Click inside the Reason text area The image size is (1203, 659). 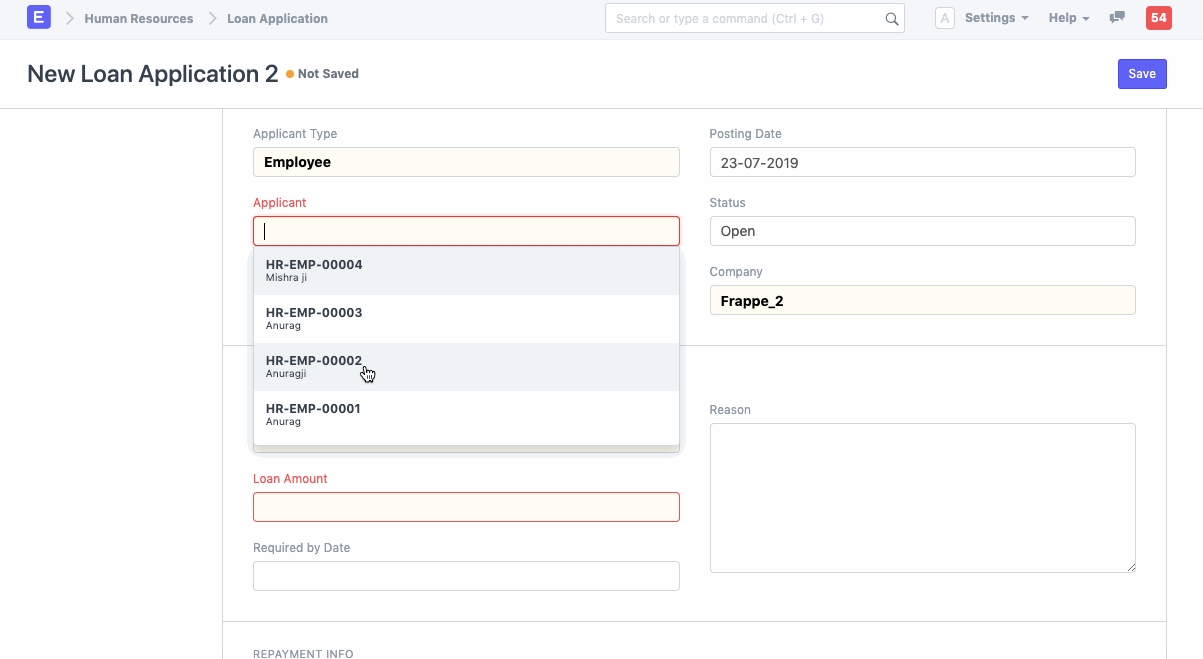click(922, 498)
